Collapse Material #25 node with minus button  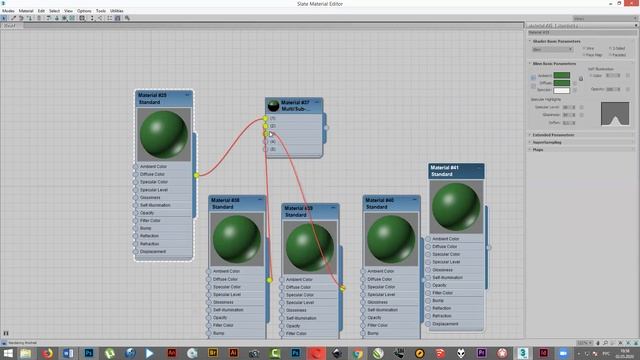pyautogui.click(x=187, y=95)
